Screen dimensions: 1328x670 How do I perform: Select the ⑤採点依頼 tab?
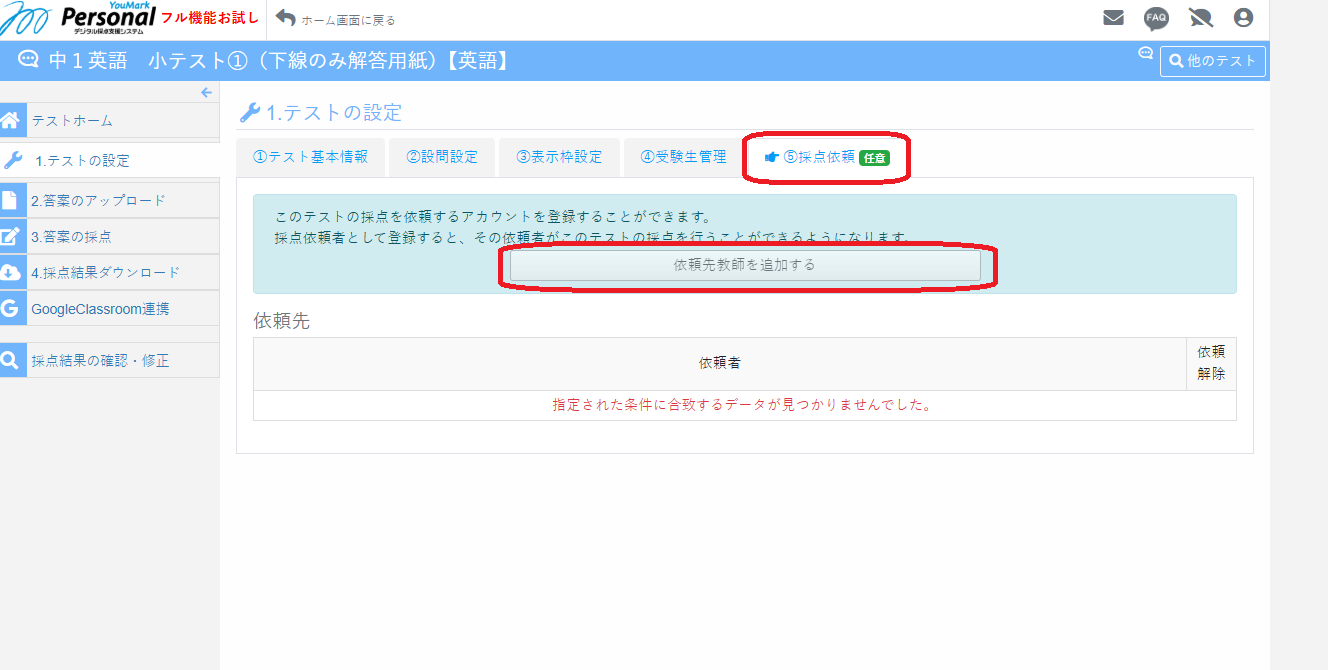click(x=825, y=157)
